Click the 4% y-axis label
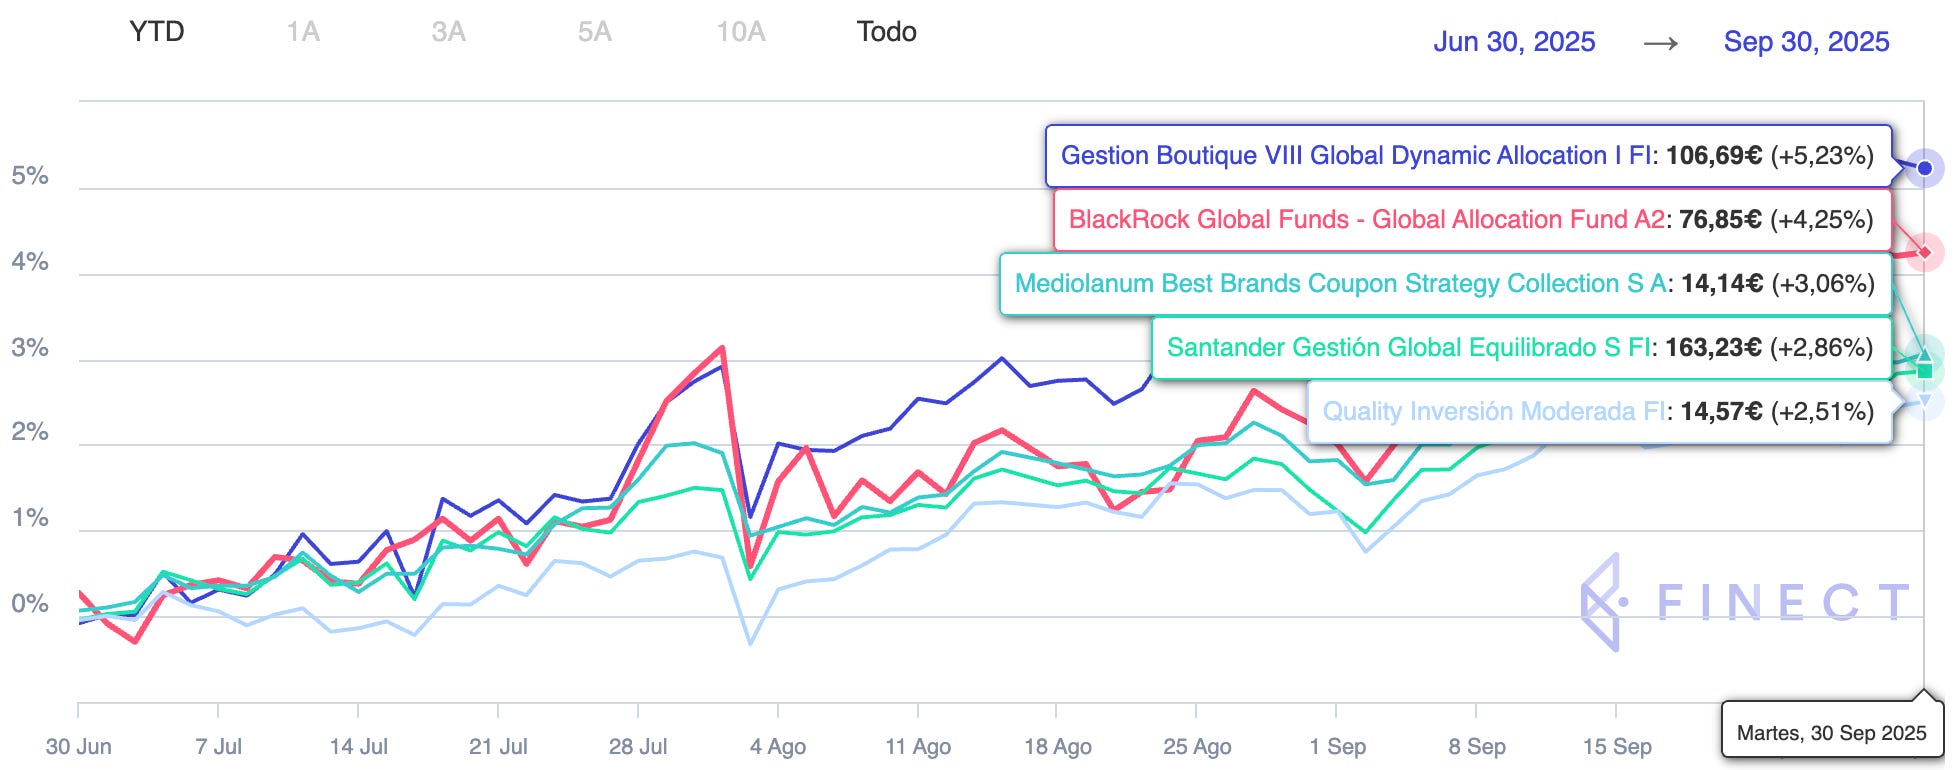The image size is (1956, 770). (30, 262)
